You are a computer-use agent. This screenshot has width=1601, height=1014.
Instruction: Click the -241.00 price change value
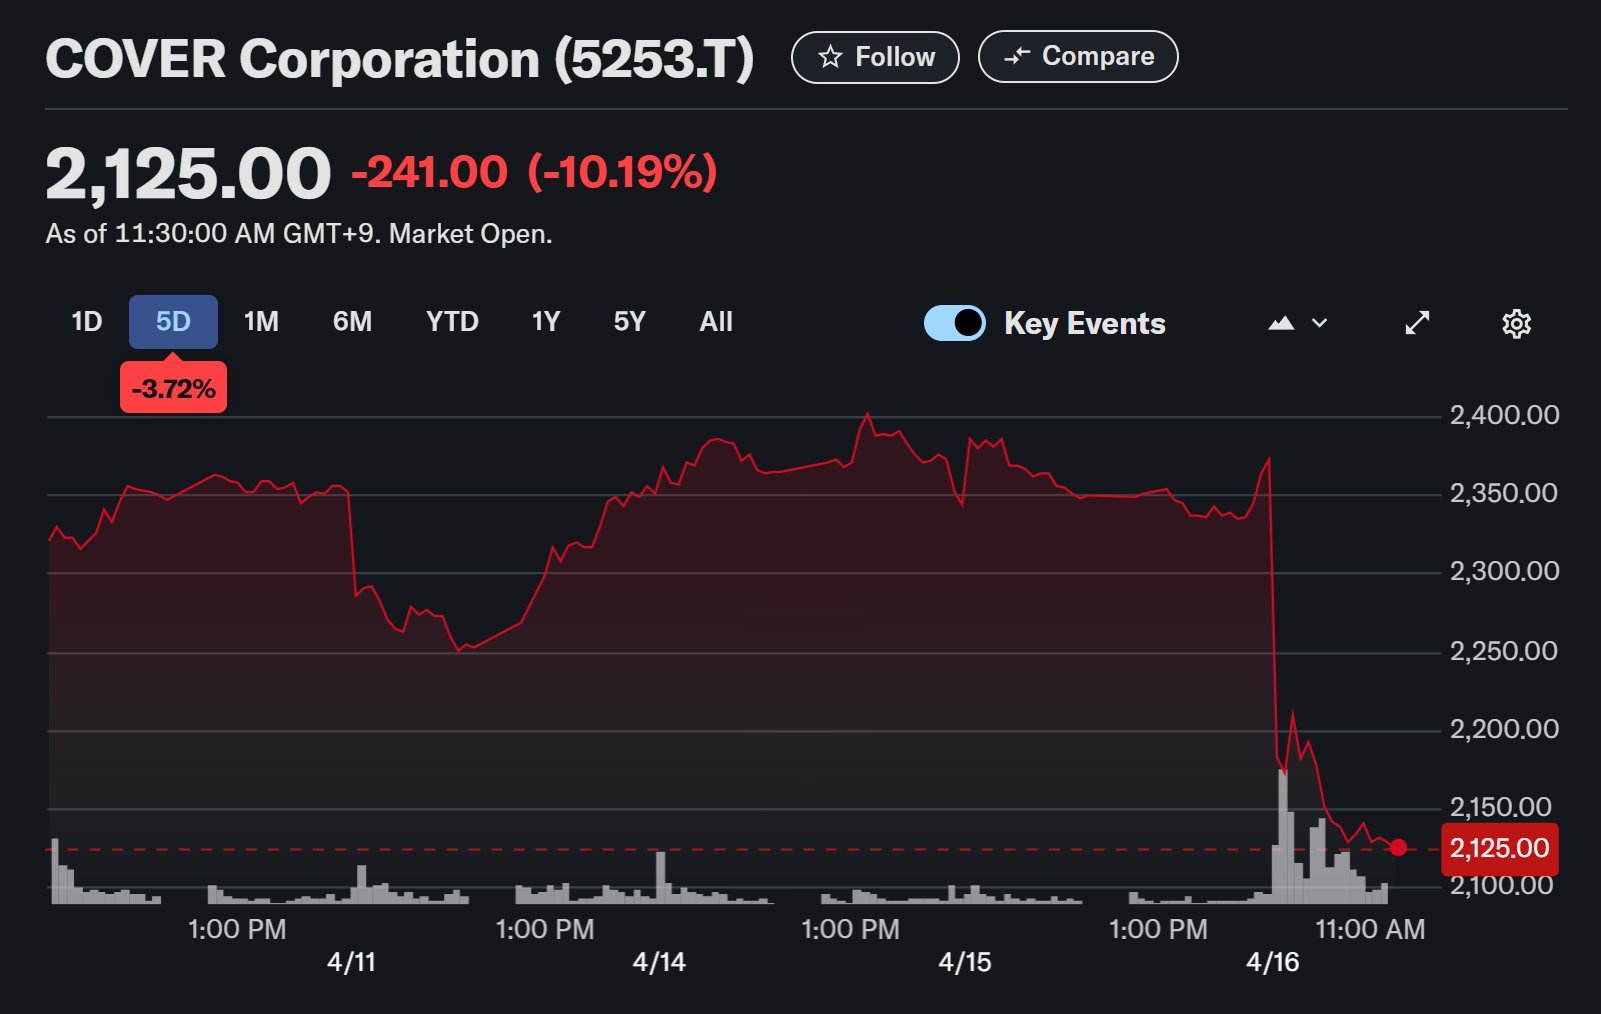pos(429,172)
